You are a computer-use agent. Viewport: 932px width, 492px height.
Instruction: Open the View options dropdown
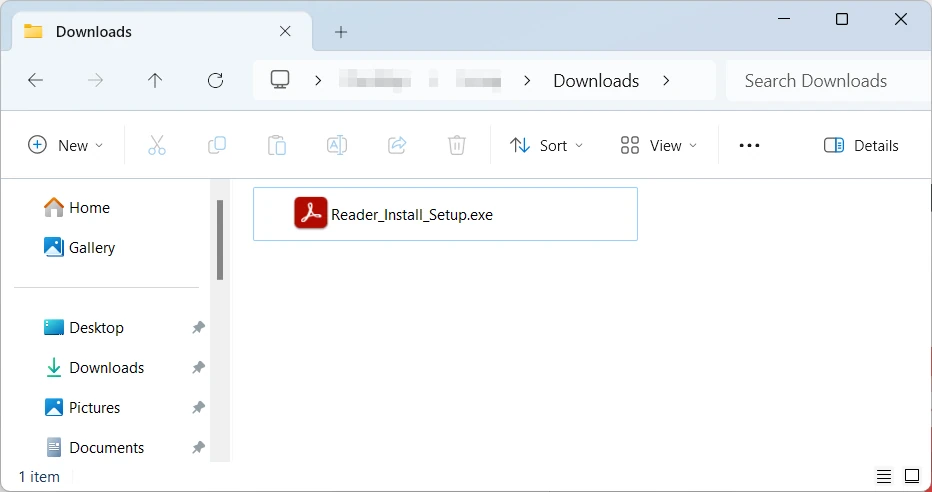pyautogui.click(x=659, y=145)
